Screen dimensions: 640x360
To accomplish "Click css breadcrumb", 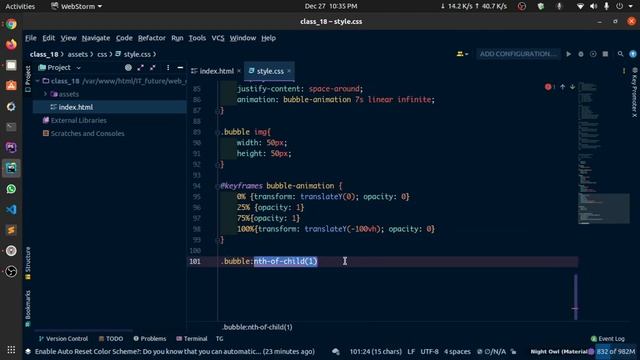I will tap(102, 54).
